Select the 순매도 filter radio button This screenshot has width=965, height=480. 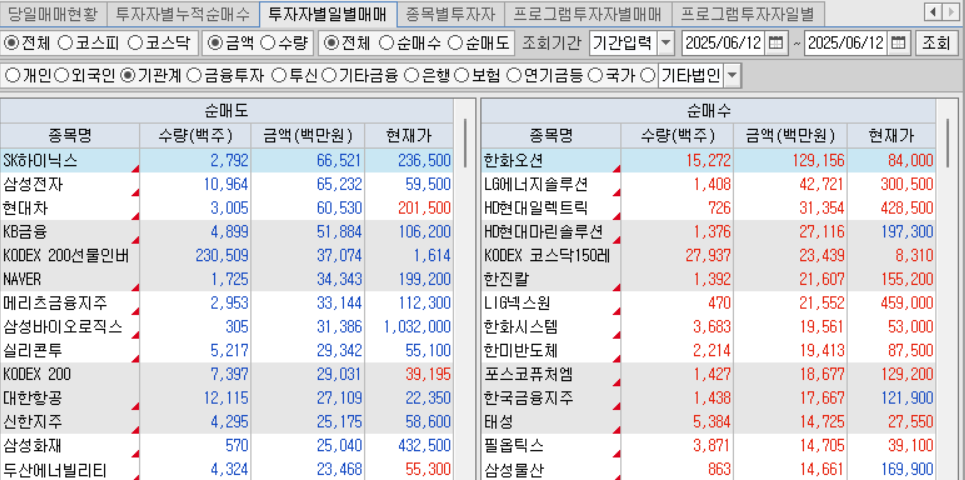[455, 43]
